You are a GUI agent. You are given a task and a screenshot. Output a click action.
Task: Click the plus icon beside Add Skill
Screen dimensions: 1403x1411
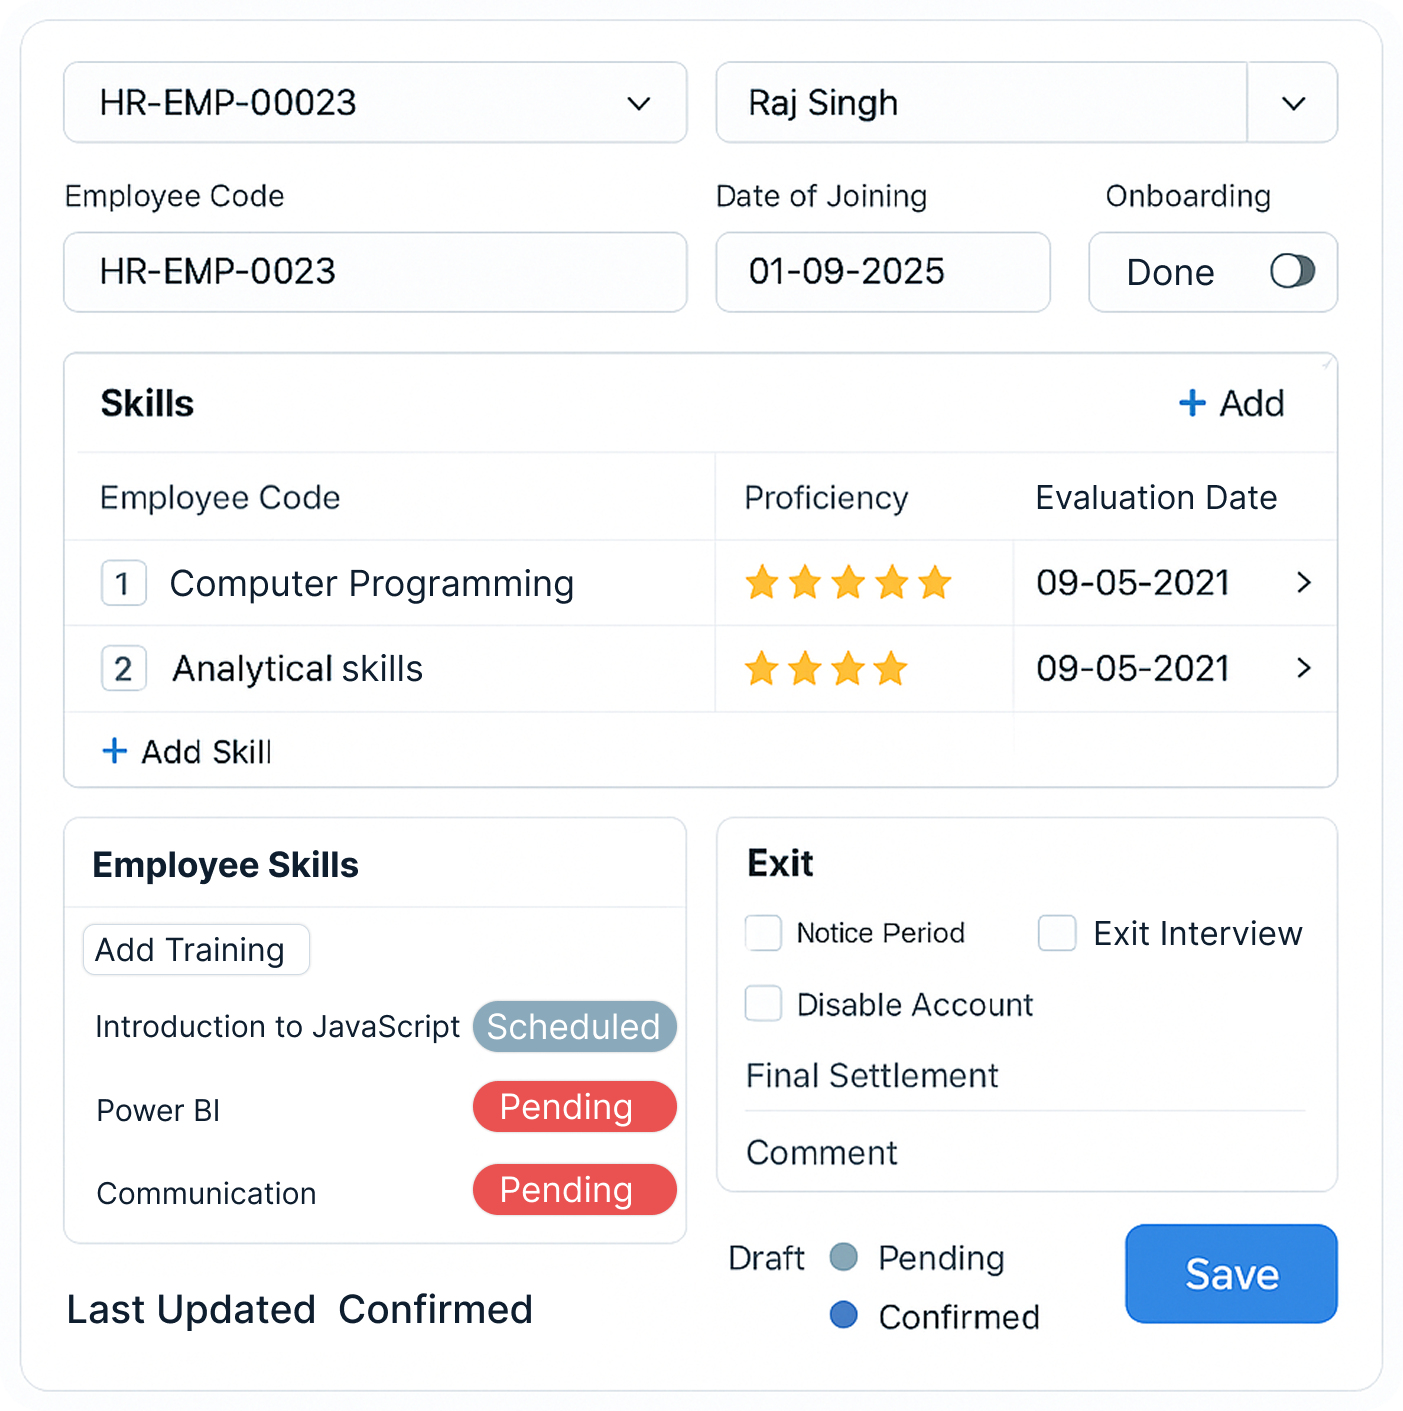tap(115, 751)
